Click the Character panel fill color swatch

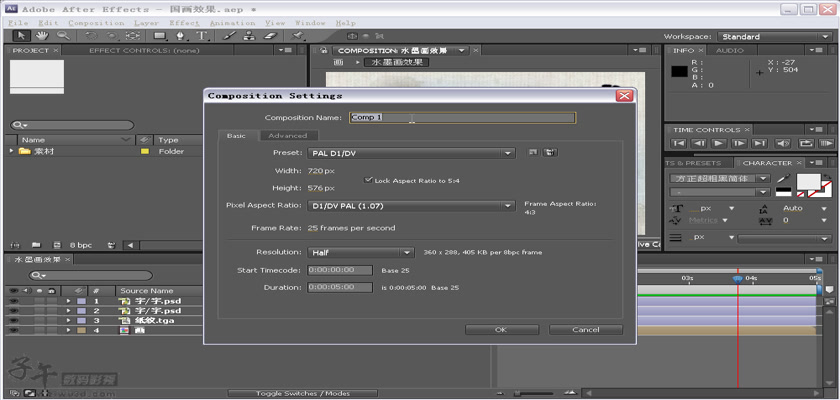[808, 182]
